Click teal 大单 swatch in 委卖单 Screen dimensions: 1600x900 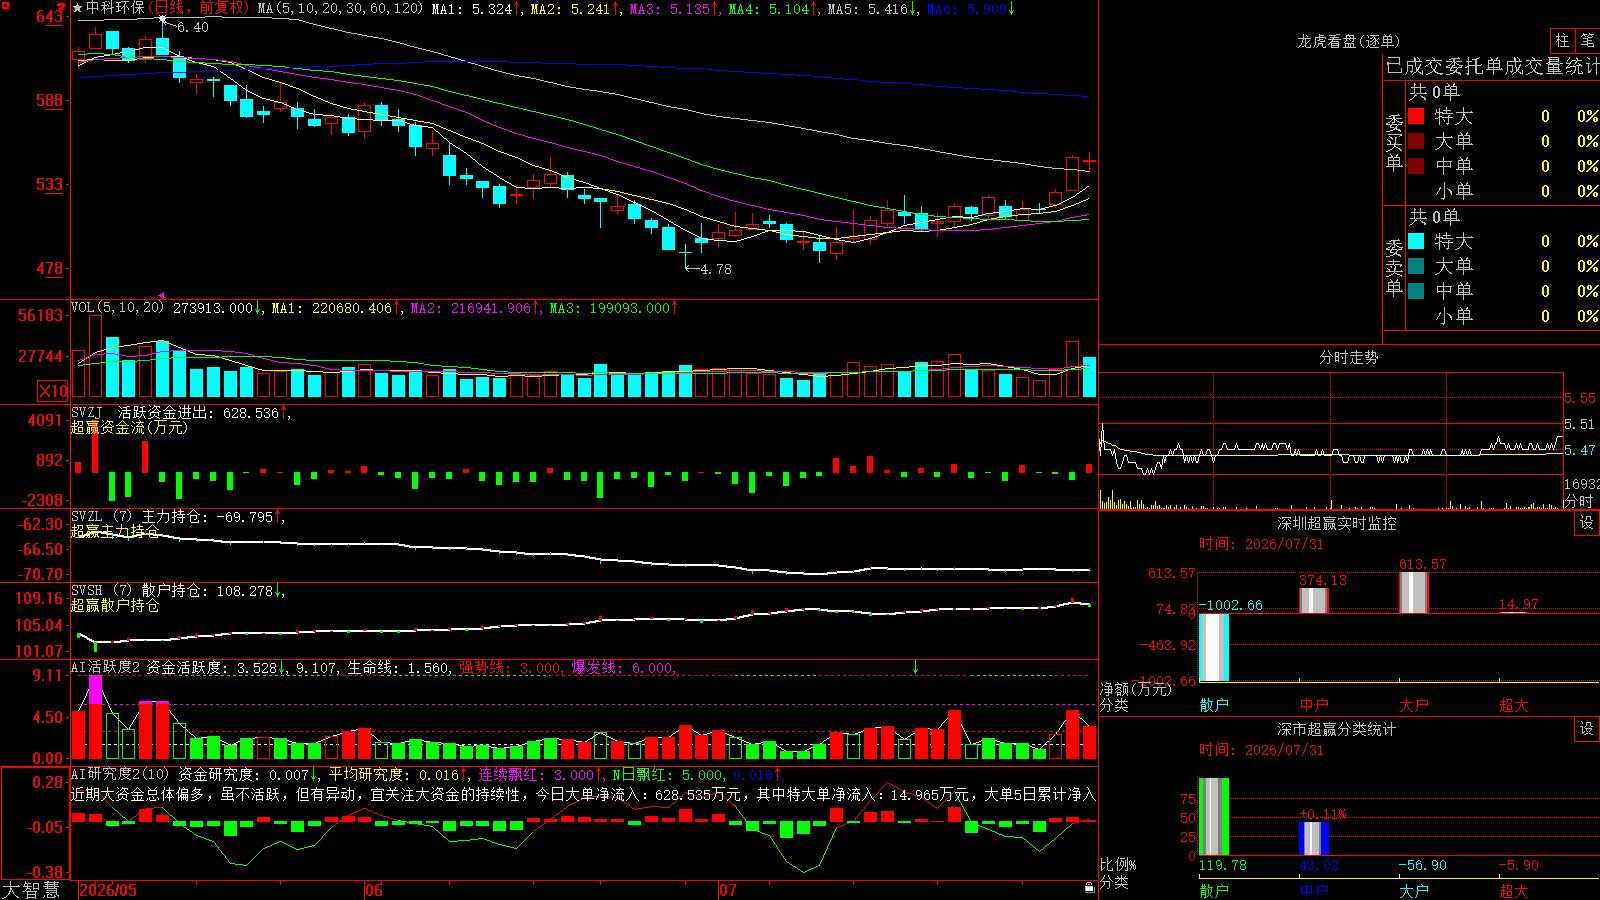[x=1416, y=266]
